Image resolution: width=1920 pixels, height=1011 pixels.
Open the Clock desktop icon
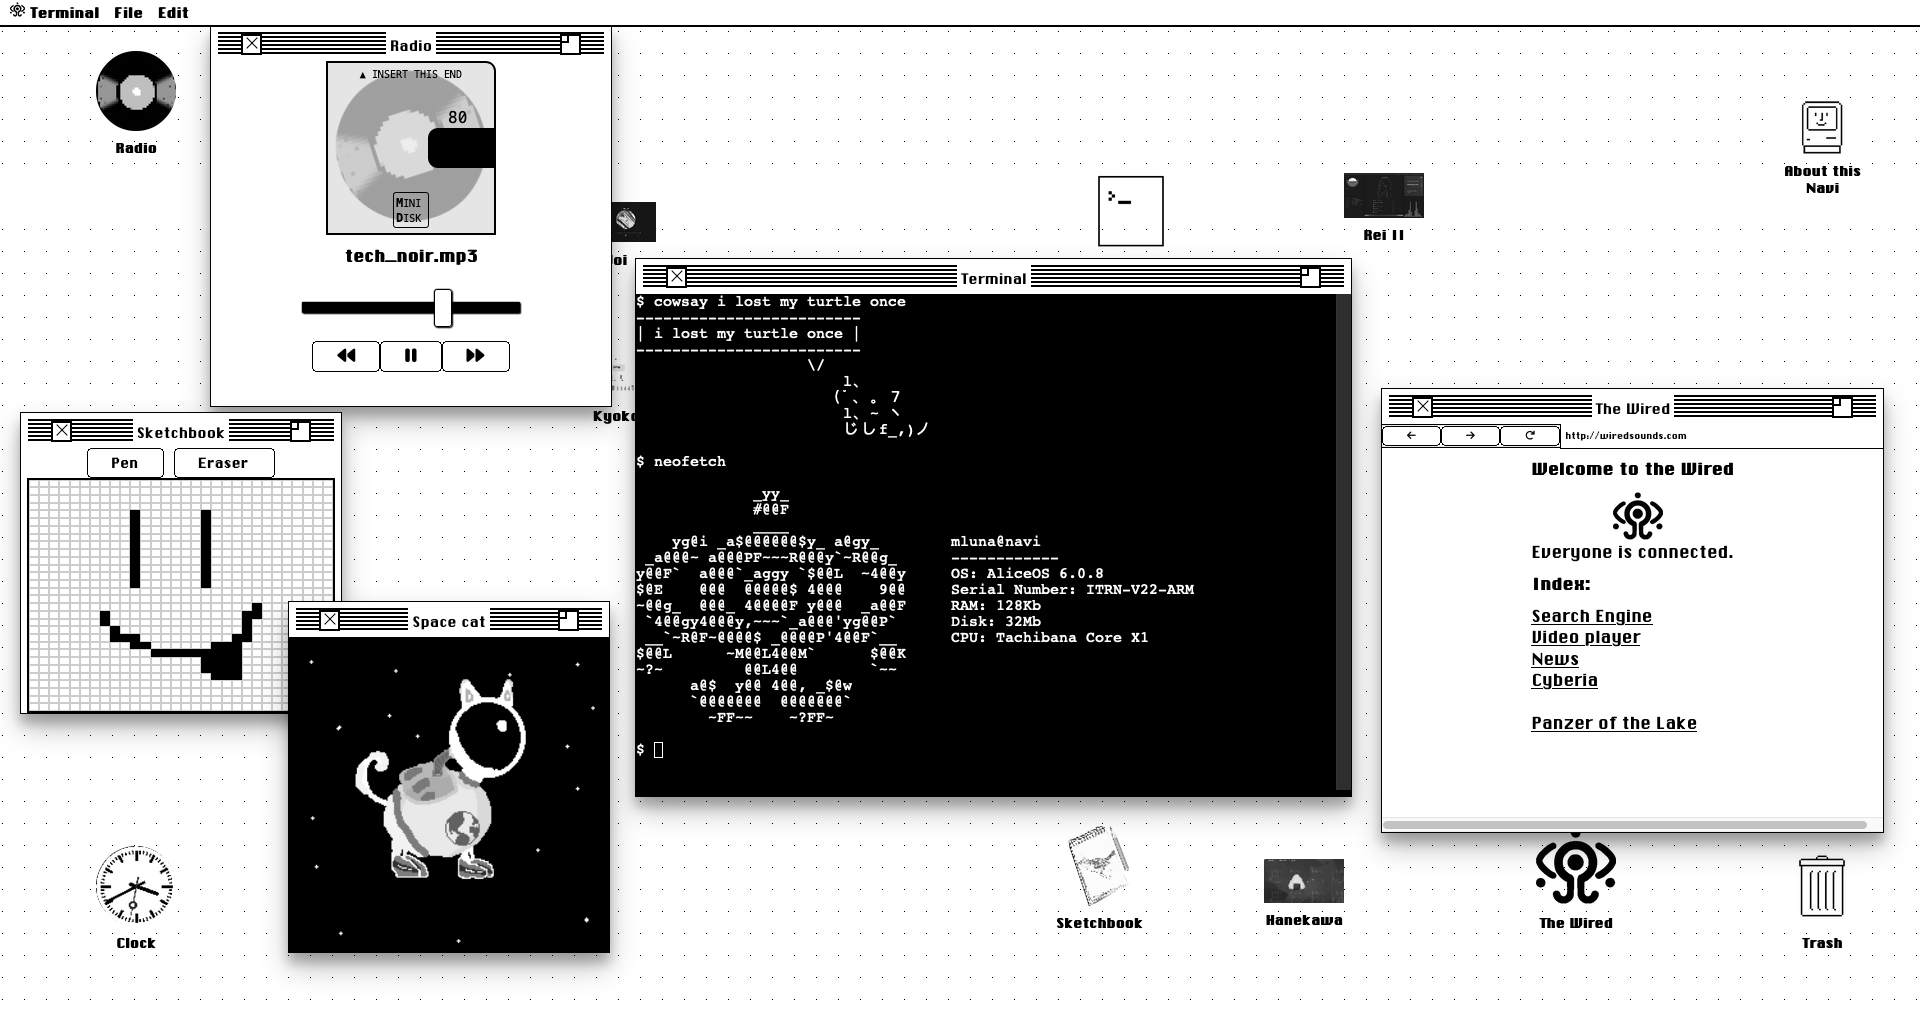coord(135,885)
